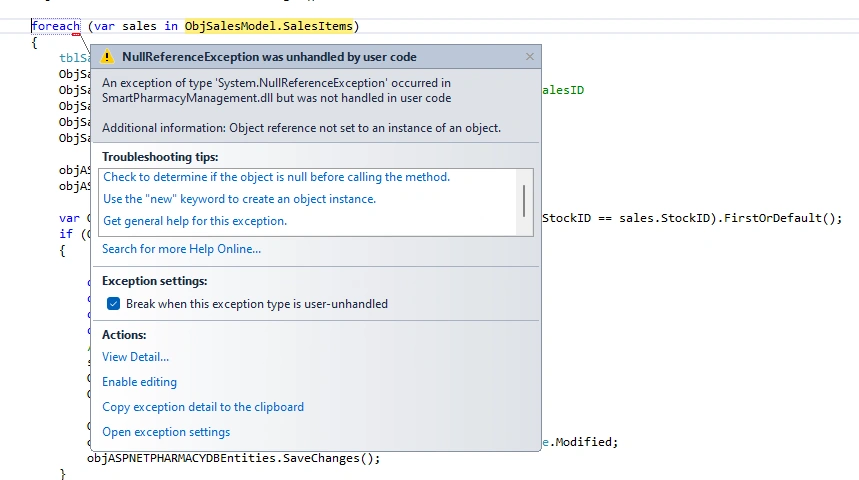Toggle 'Break when this exception type is user-unhandled'

[113, 304]
